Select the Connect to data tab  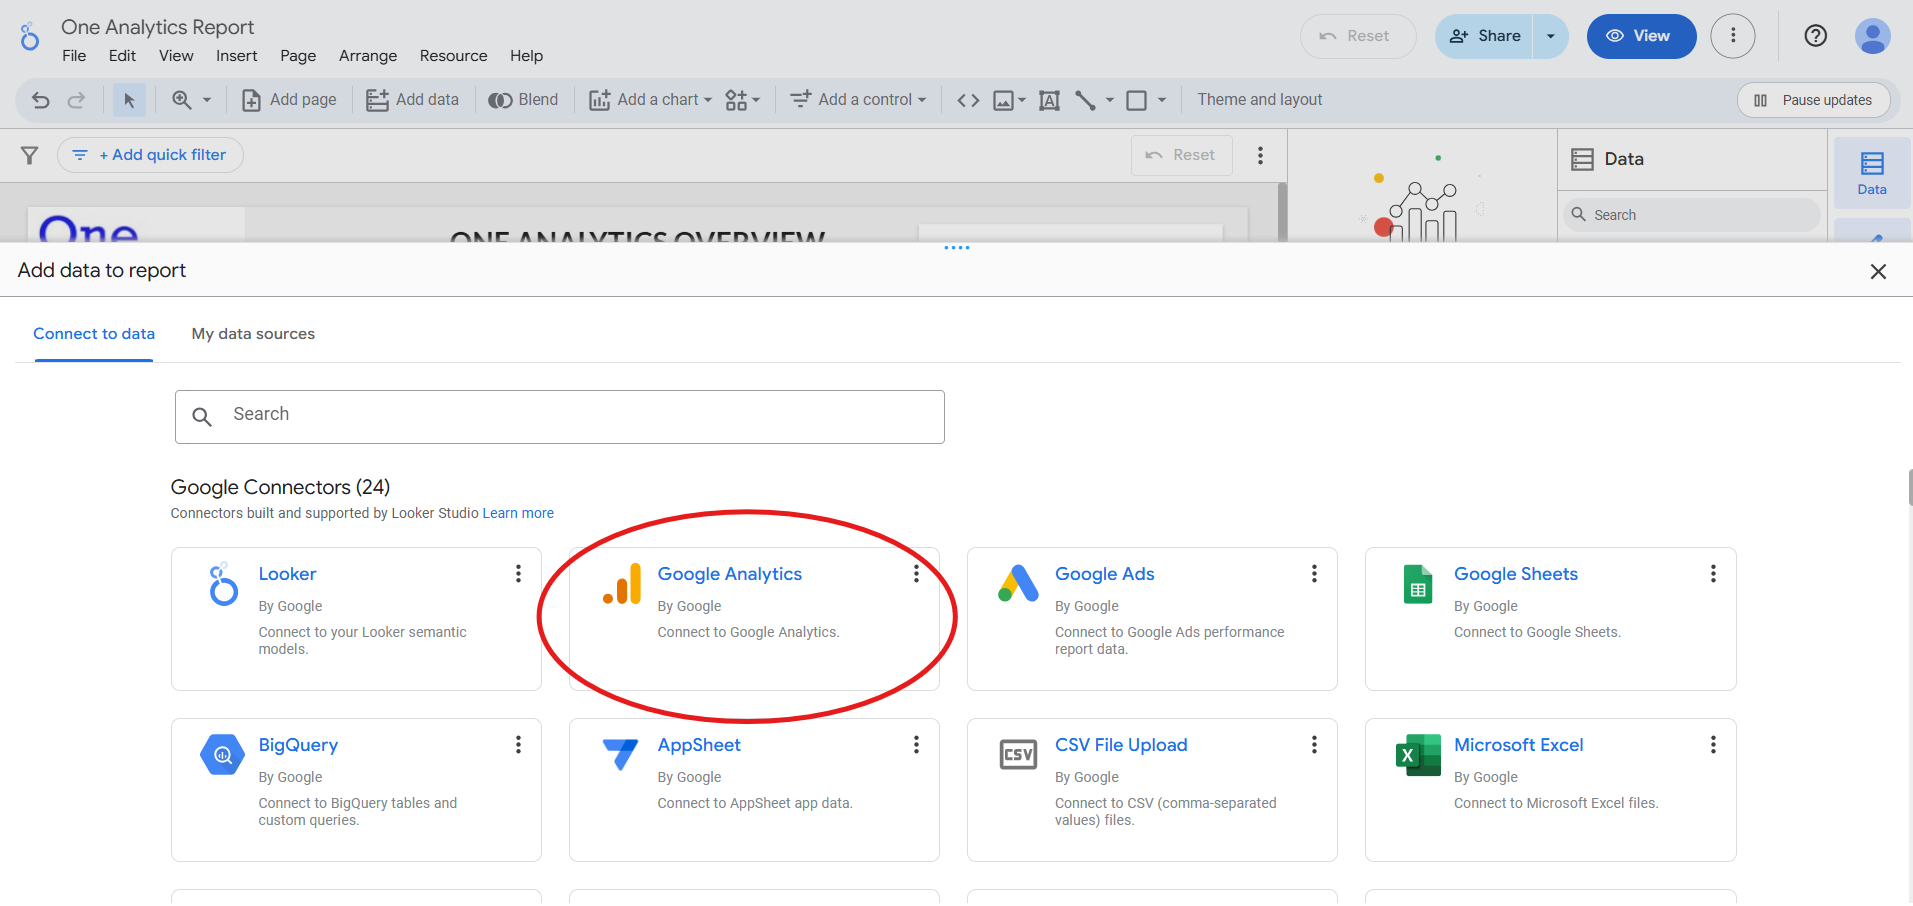click(94, 334)
